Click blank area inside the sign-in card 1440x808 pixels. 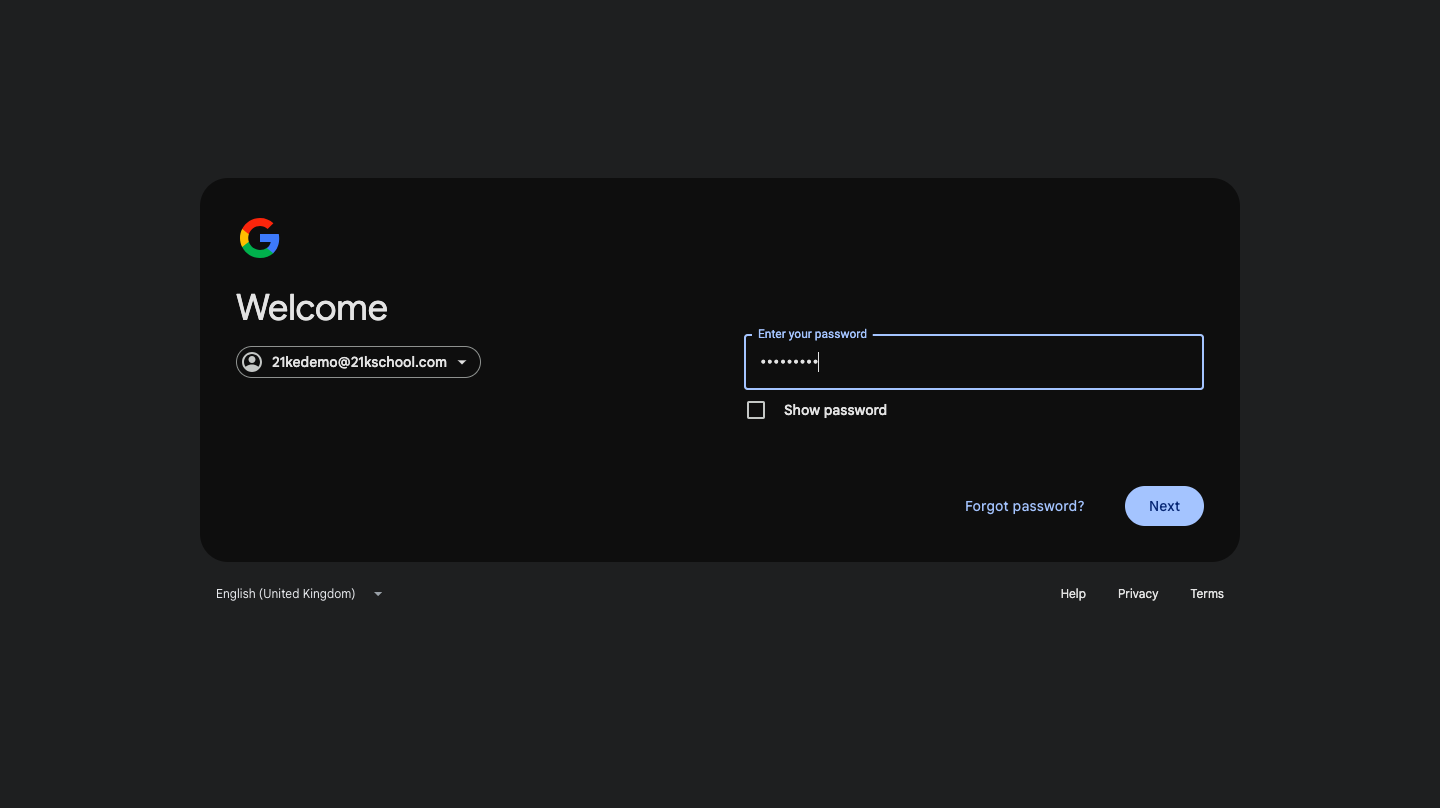(500, 480)
